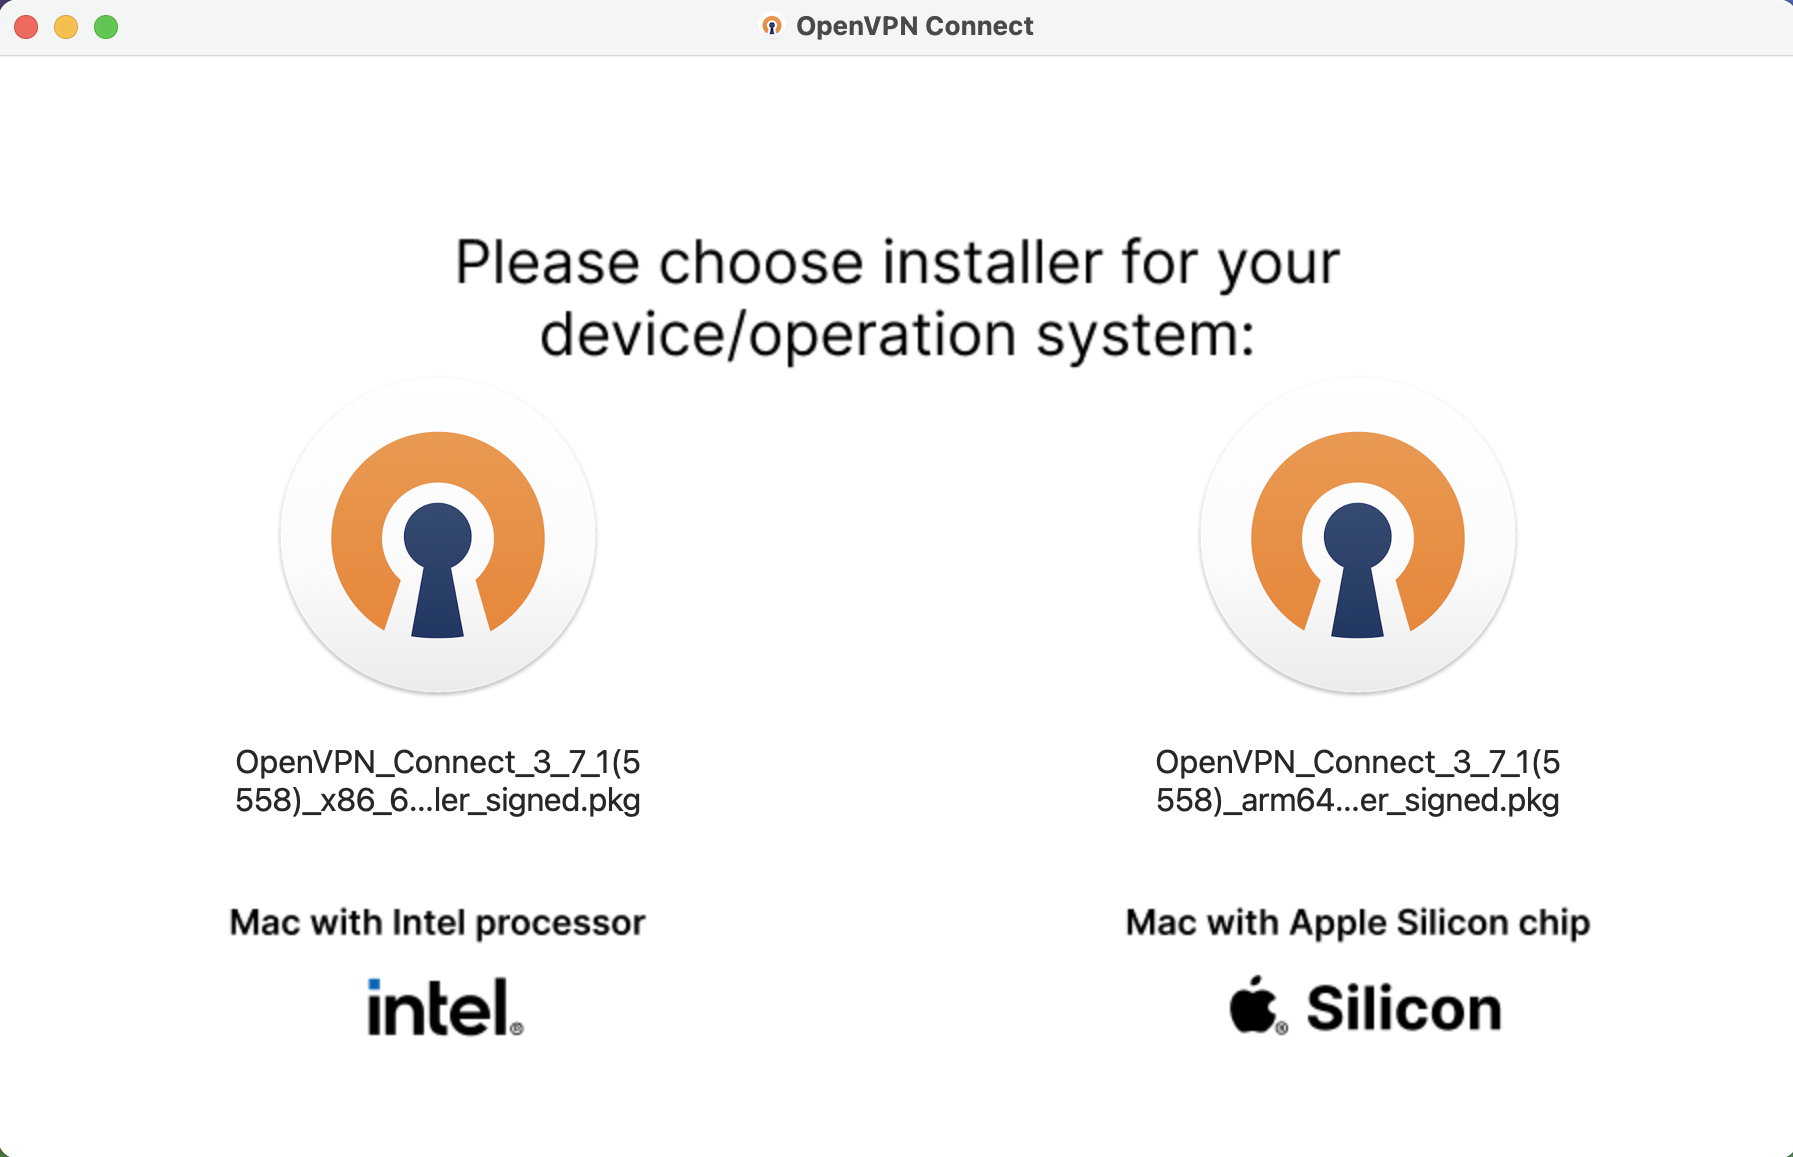Select the arm64 signed .pkg filename
This screenshot has width=1793, height=1157.
[1357, 781]
